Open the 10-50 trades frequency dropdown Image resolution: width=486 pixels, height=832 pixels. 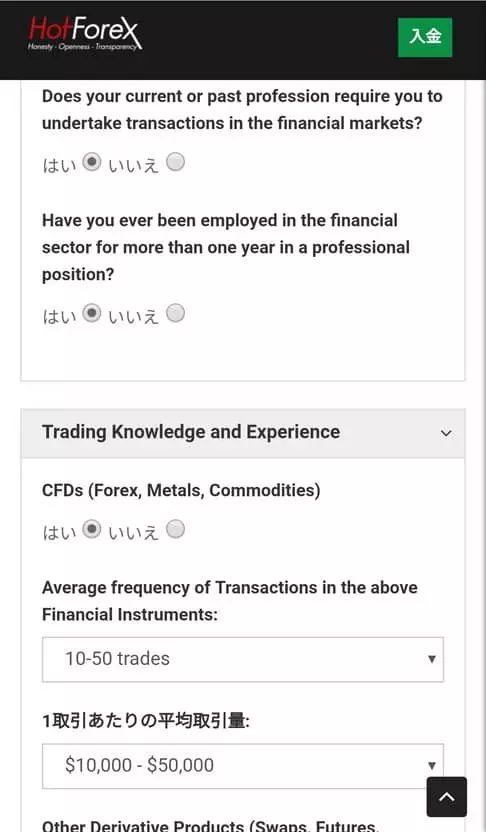[243, 660]
